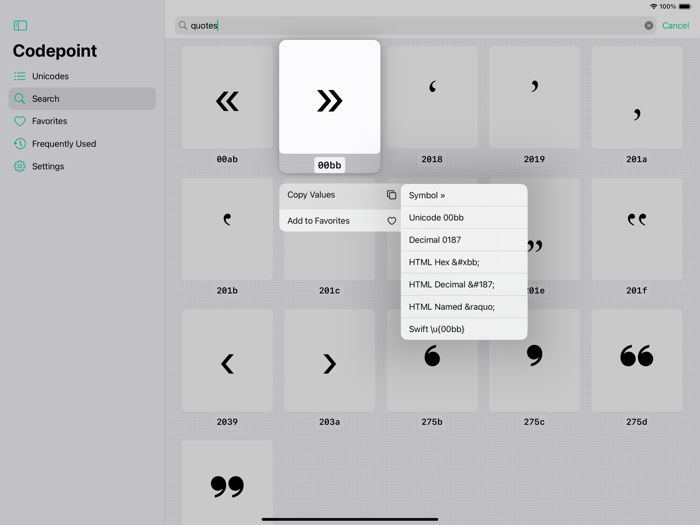Copy the Symbol » value
This screenshot has width=700, height=525.
pyautogui.click(x=464, y=195)
